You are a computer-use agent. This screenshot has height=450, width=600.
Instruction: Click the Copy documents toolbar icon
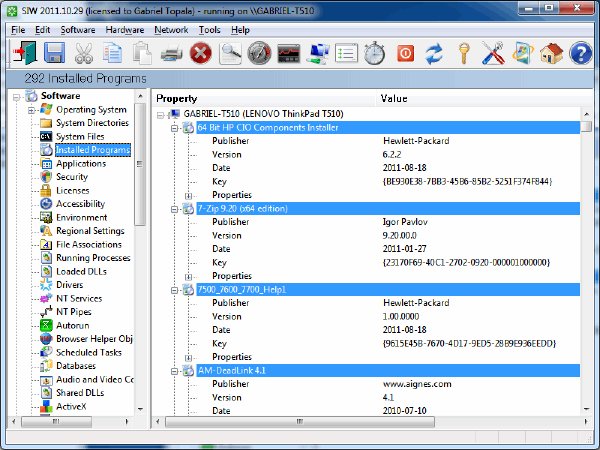click(x=112, y=53)
